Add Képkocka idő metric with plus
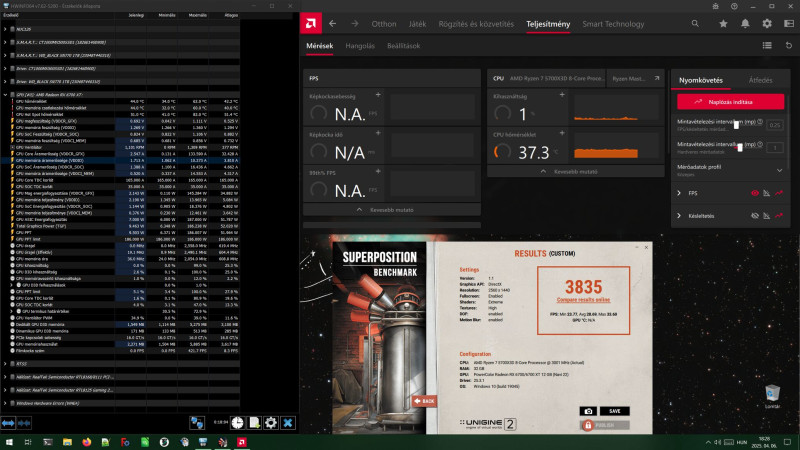 378,133
